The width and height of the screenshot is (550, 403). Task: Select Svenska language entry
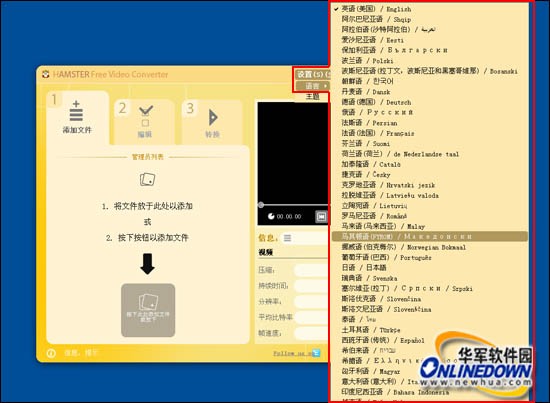(x=430, y=278)
